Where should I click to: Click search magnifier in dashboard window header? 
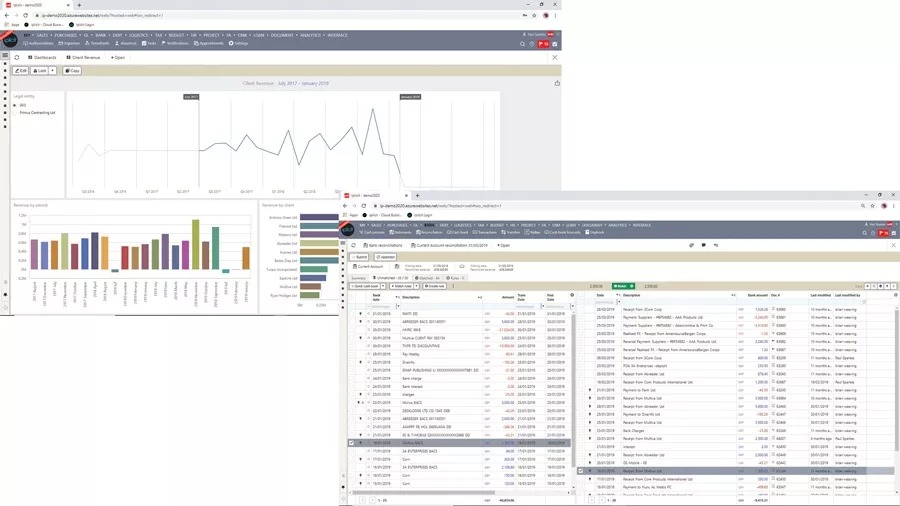[522, 44]
